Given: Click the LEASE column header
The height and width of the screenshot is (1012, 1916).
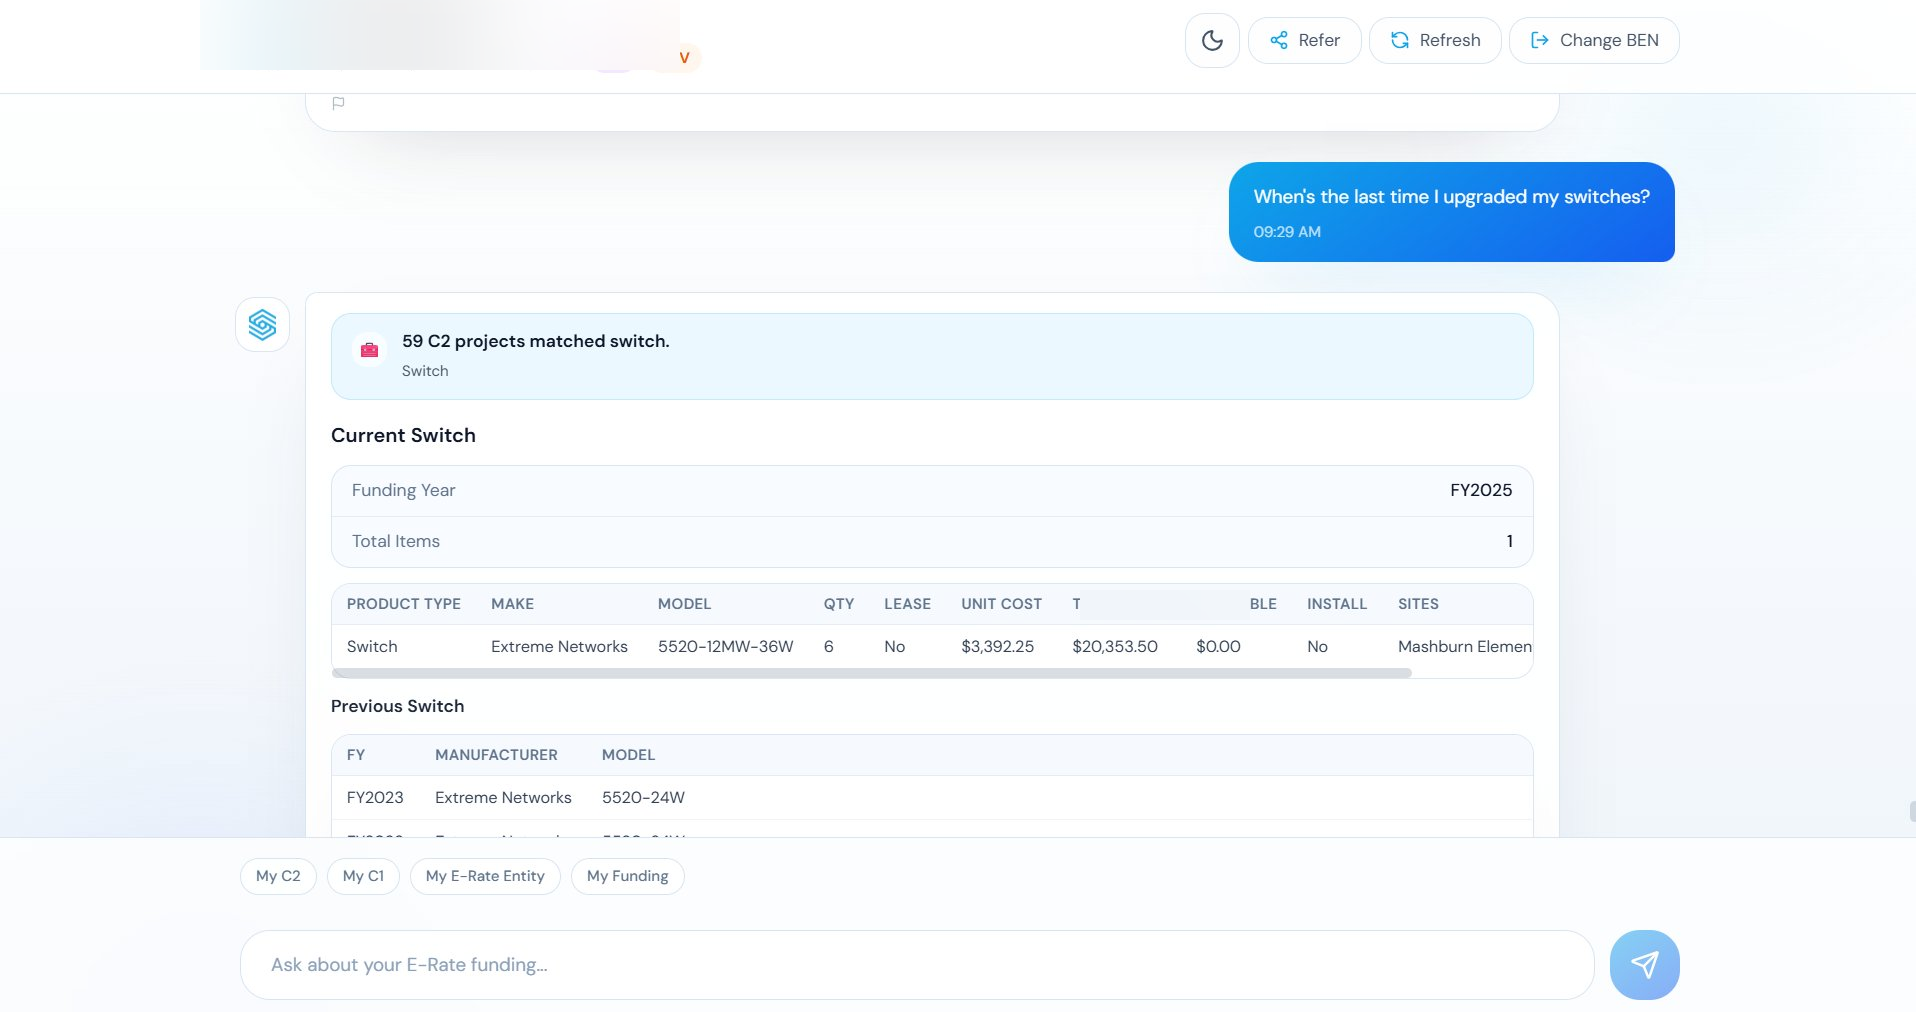Looking at the screenshot, I should (907, 604).
